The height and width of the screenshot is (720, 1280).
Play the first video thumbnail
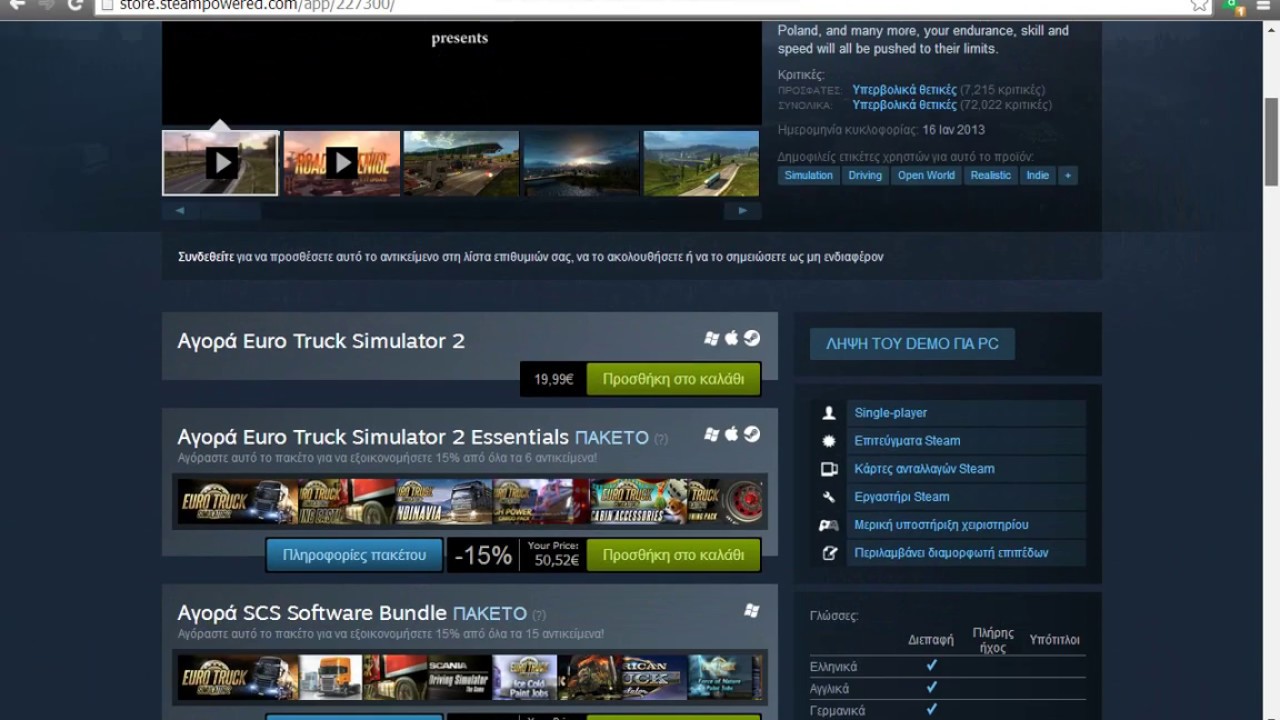pos(221,163)
